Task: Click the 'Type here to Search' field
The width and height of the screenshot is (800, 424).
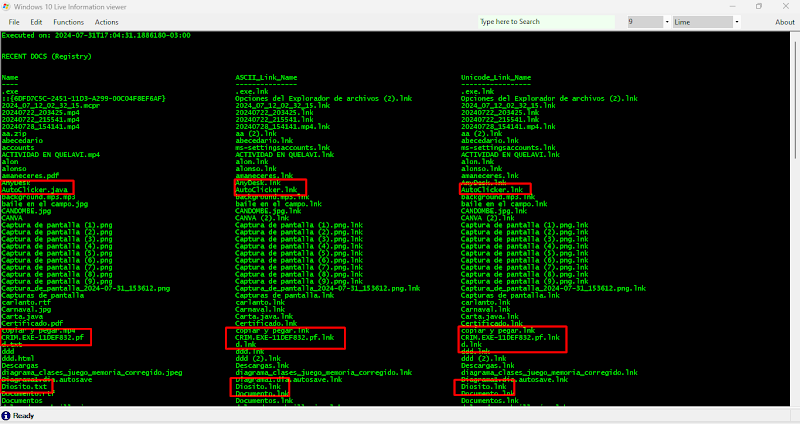Action: (x=546, y=22)
